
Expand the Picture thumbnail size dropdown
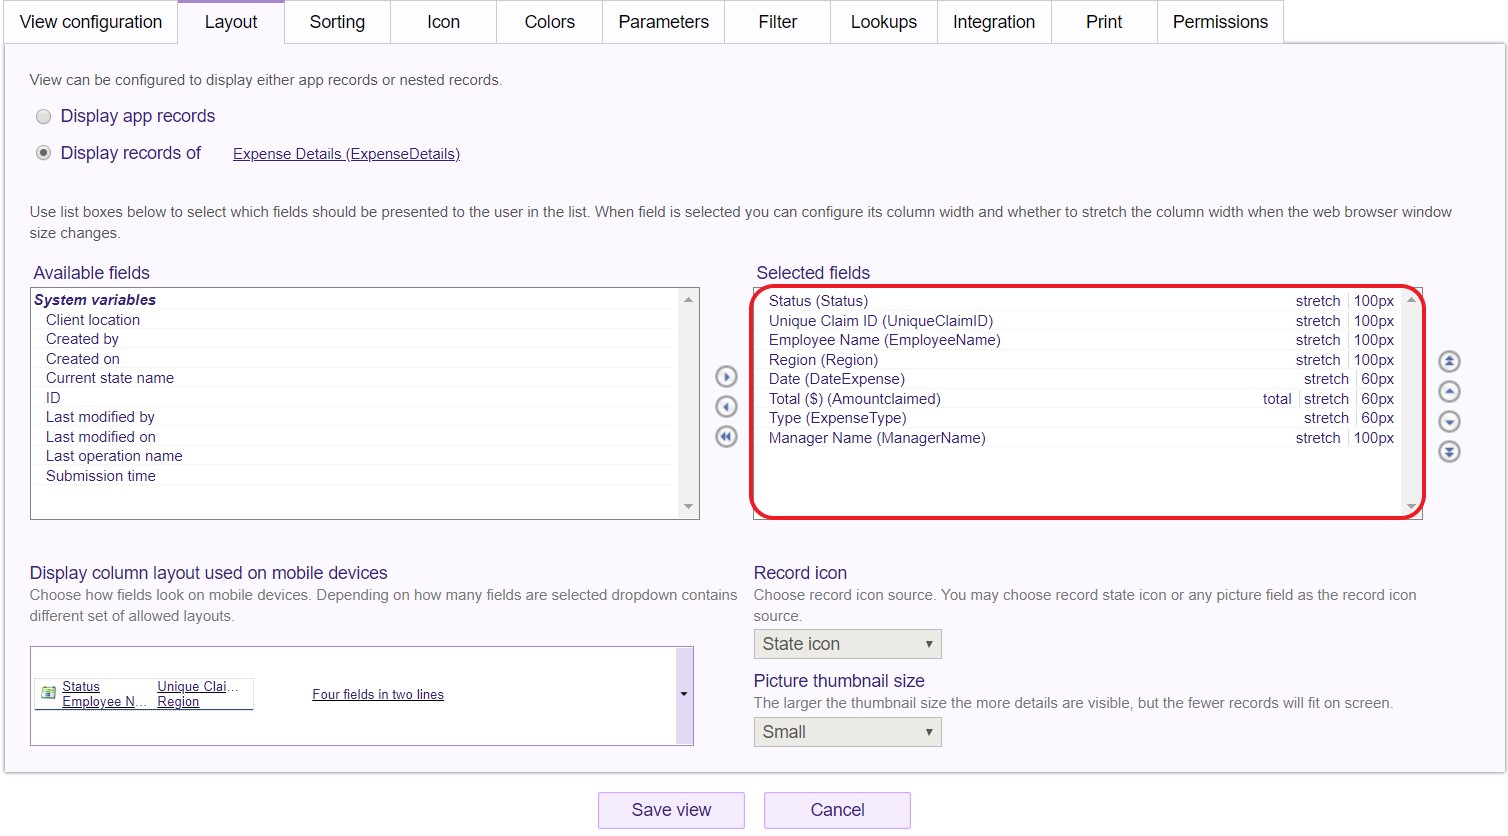[847, 732]
